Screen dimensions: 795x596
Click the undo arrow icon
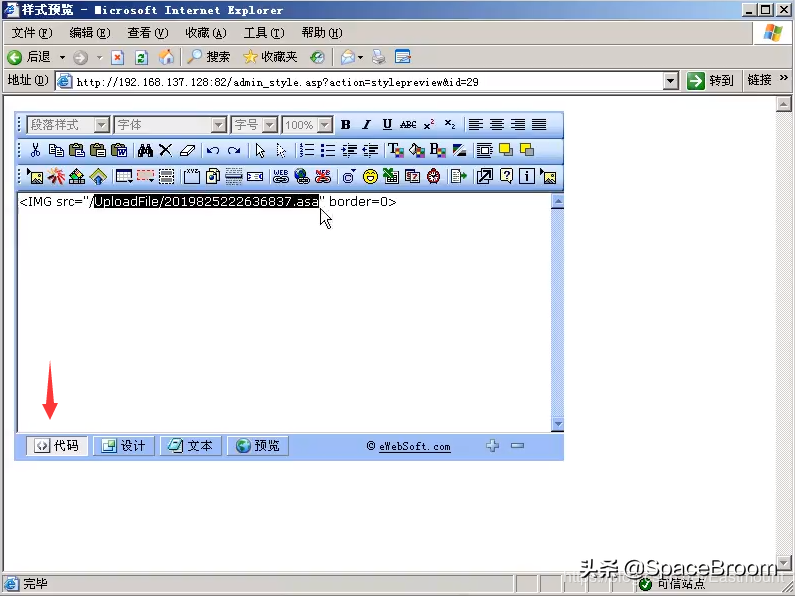(213, 151)
